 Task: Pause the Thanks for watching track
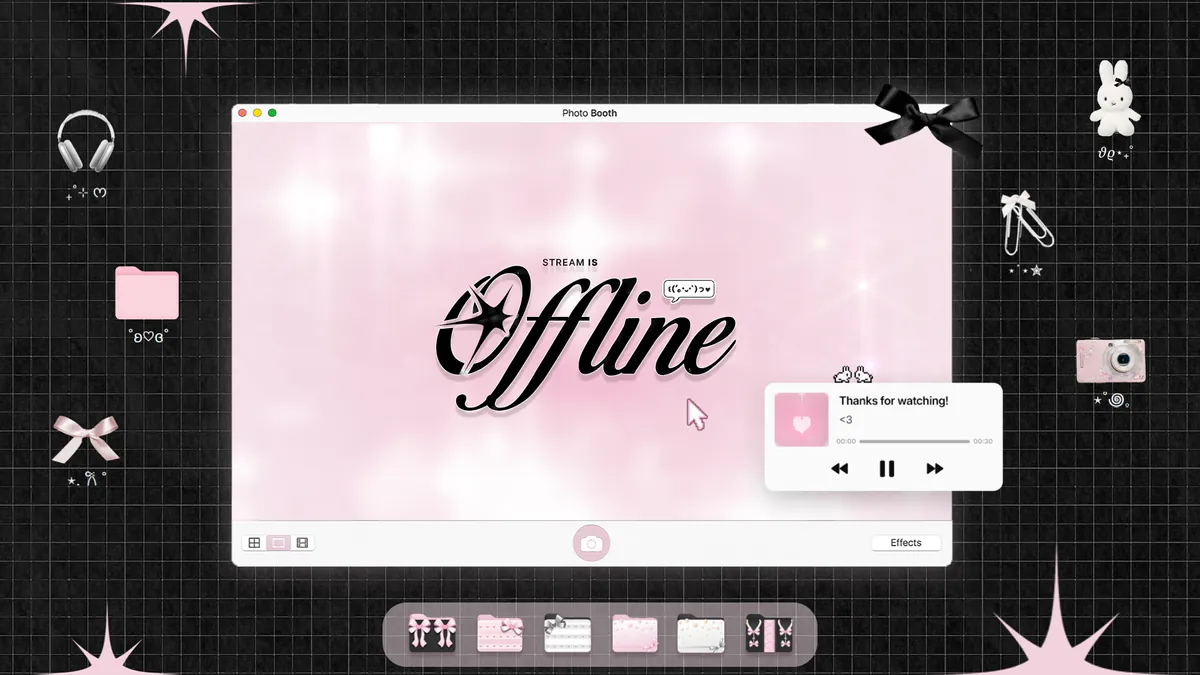(887, 468)
